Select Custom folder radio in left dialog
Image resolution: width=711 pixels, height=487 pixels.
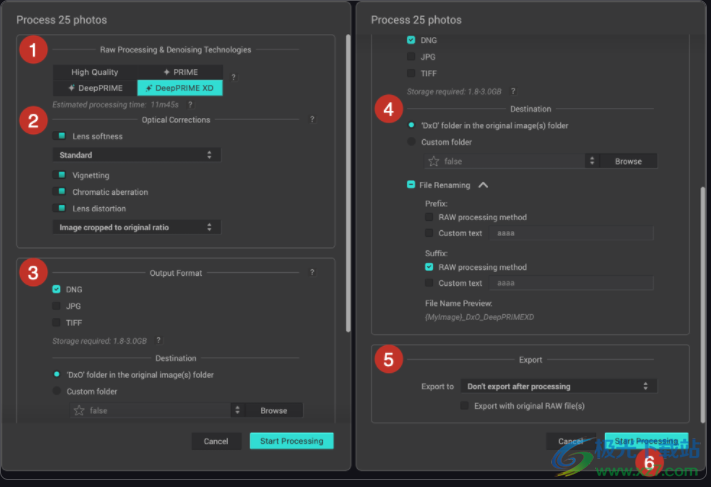point(56,391)
